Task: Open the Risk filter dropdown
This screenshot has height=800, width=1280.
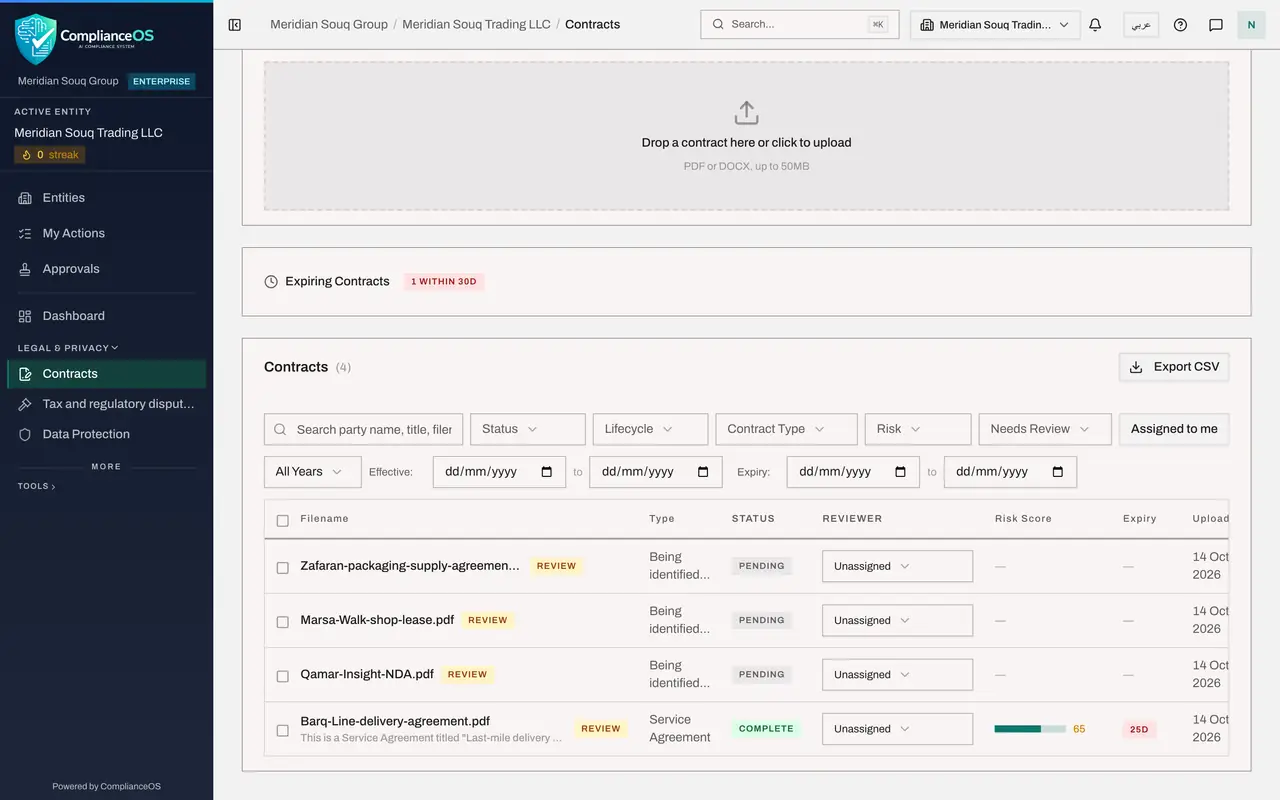Action: tap(918, 429)
